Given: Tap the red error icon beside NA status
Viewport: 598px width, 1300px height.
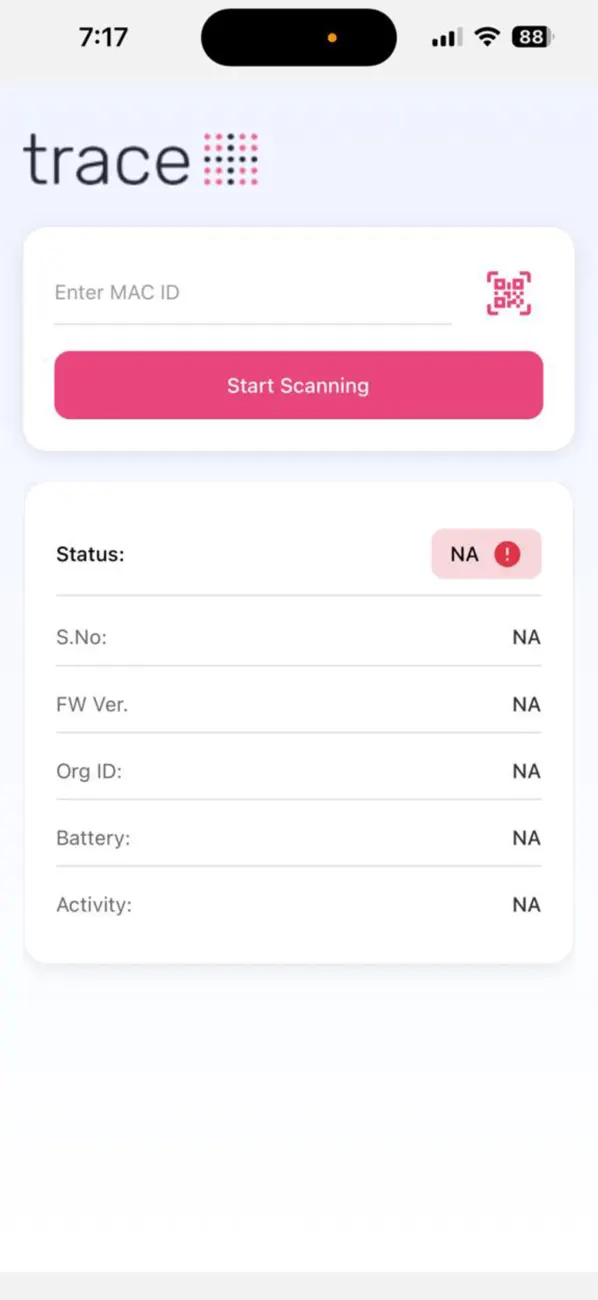Looking at the screenshot, I should click(x=506, y=553).
